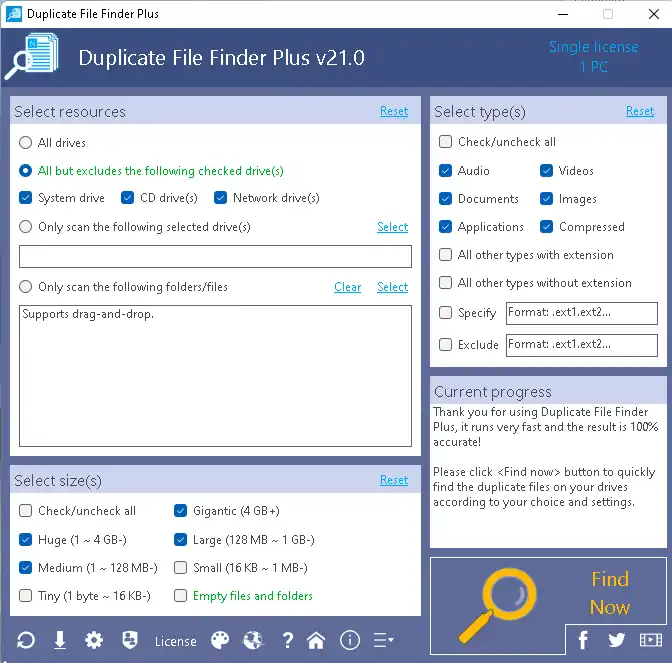Expand the menu list dropdown in bottom toolbar

[383, 640]
